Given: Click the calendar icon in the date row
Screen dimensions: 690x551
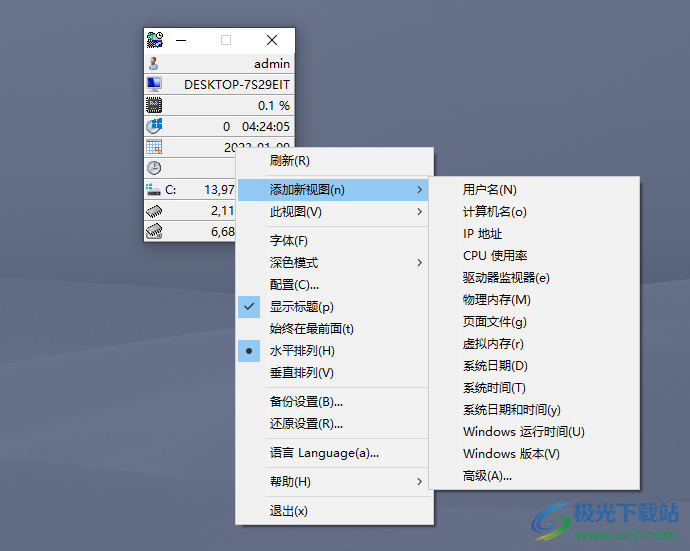Looking at the screenshot, I should [154, 147].
